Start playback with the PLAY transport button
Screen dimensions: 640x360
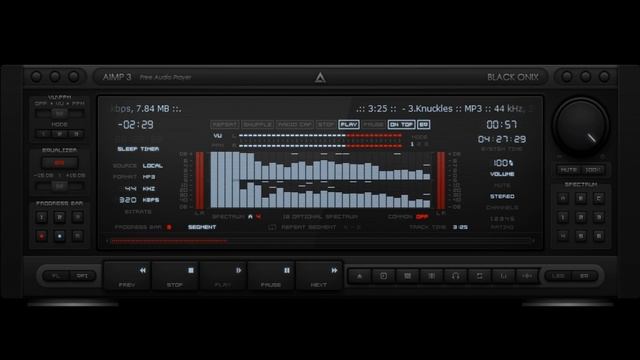tap(223, 276)
